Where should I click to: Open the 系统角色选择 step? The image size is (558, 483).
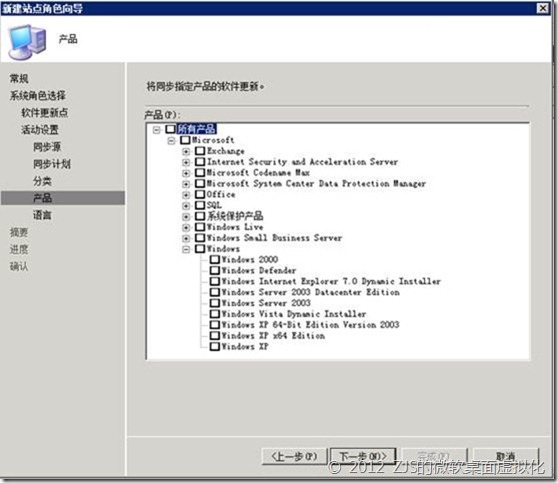[x=38, y=96]
